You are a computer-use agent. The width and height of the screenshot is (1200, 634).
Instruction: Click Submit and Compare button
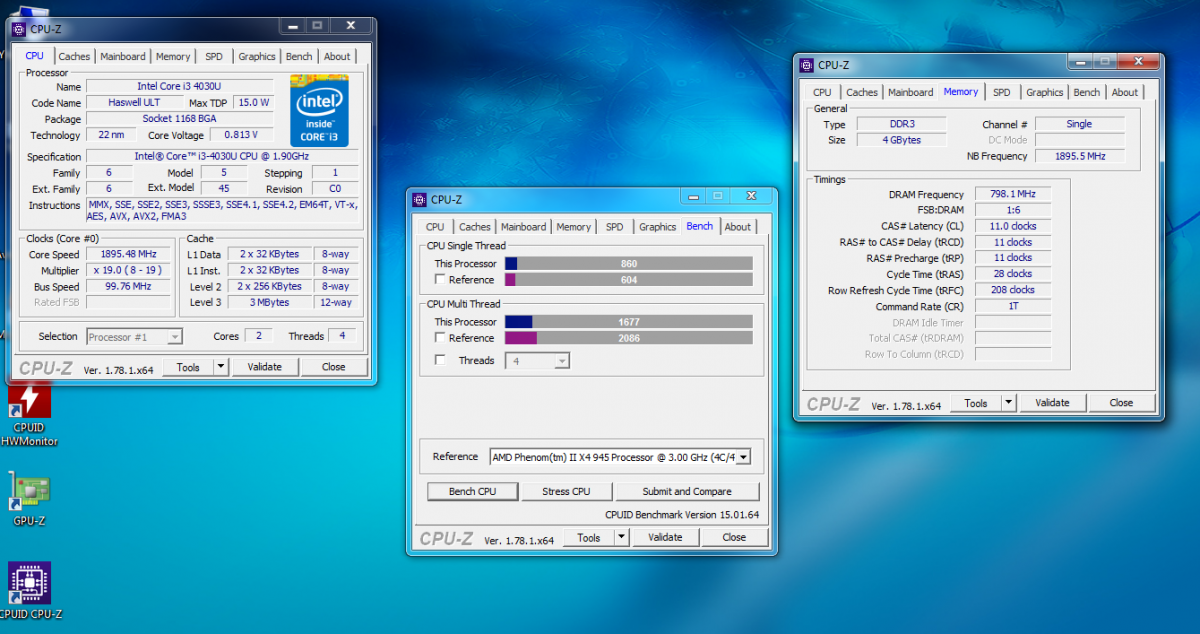[x=687, y=492]
